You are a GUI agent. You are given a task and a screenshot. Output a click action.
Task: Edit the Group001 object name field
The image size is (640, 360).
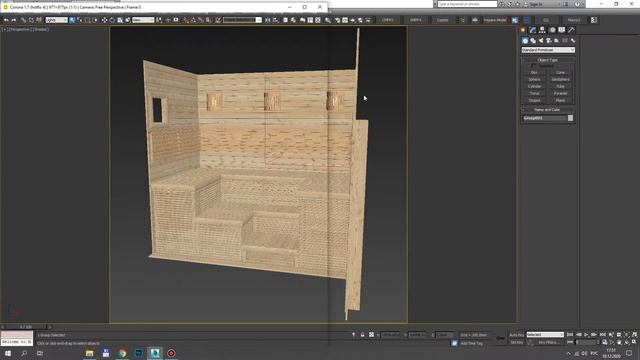pos(544,118)
